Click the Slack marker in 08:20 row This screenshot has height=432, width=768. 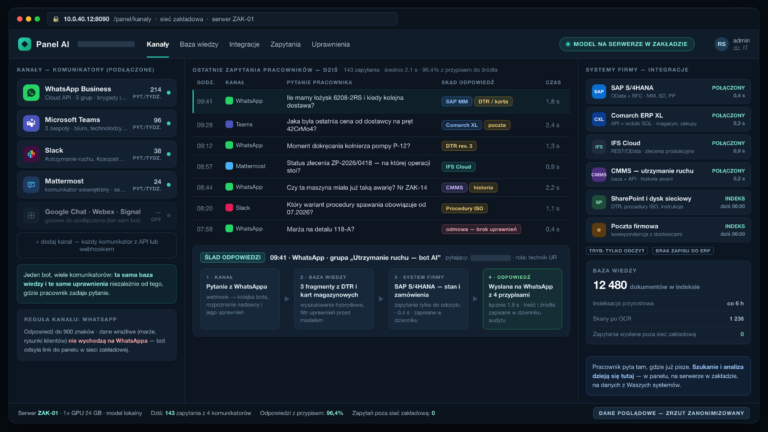coord(229,208)
